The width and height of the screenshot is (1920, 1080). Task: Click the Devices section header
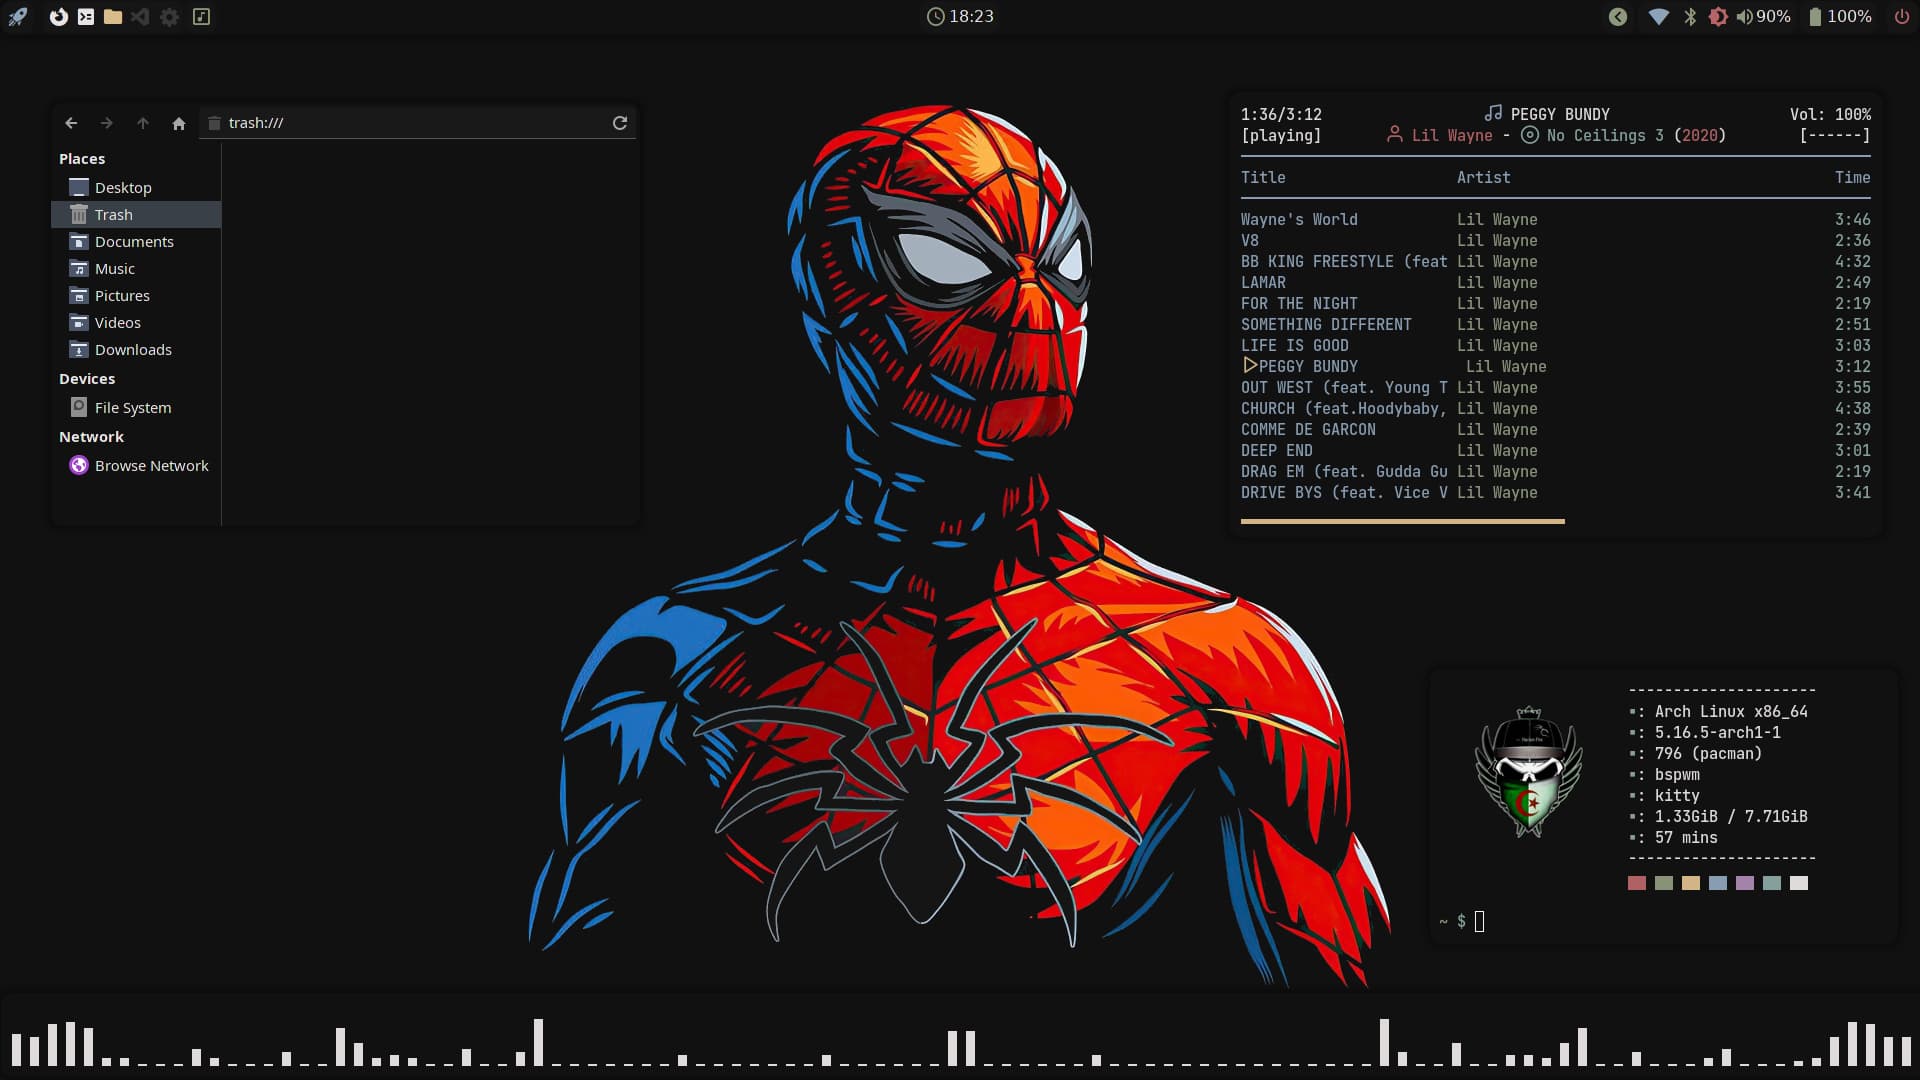[87, 379]
